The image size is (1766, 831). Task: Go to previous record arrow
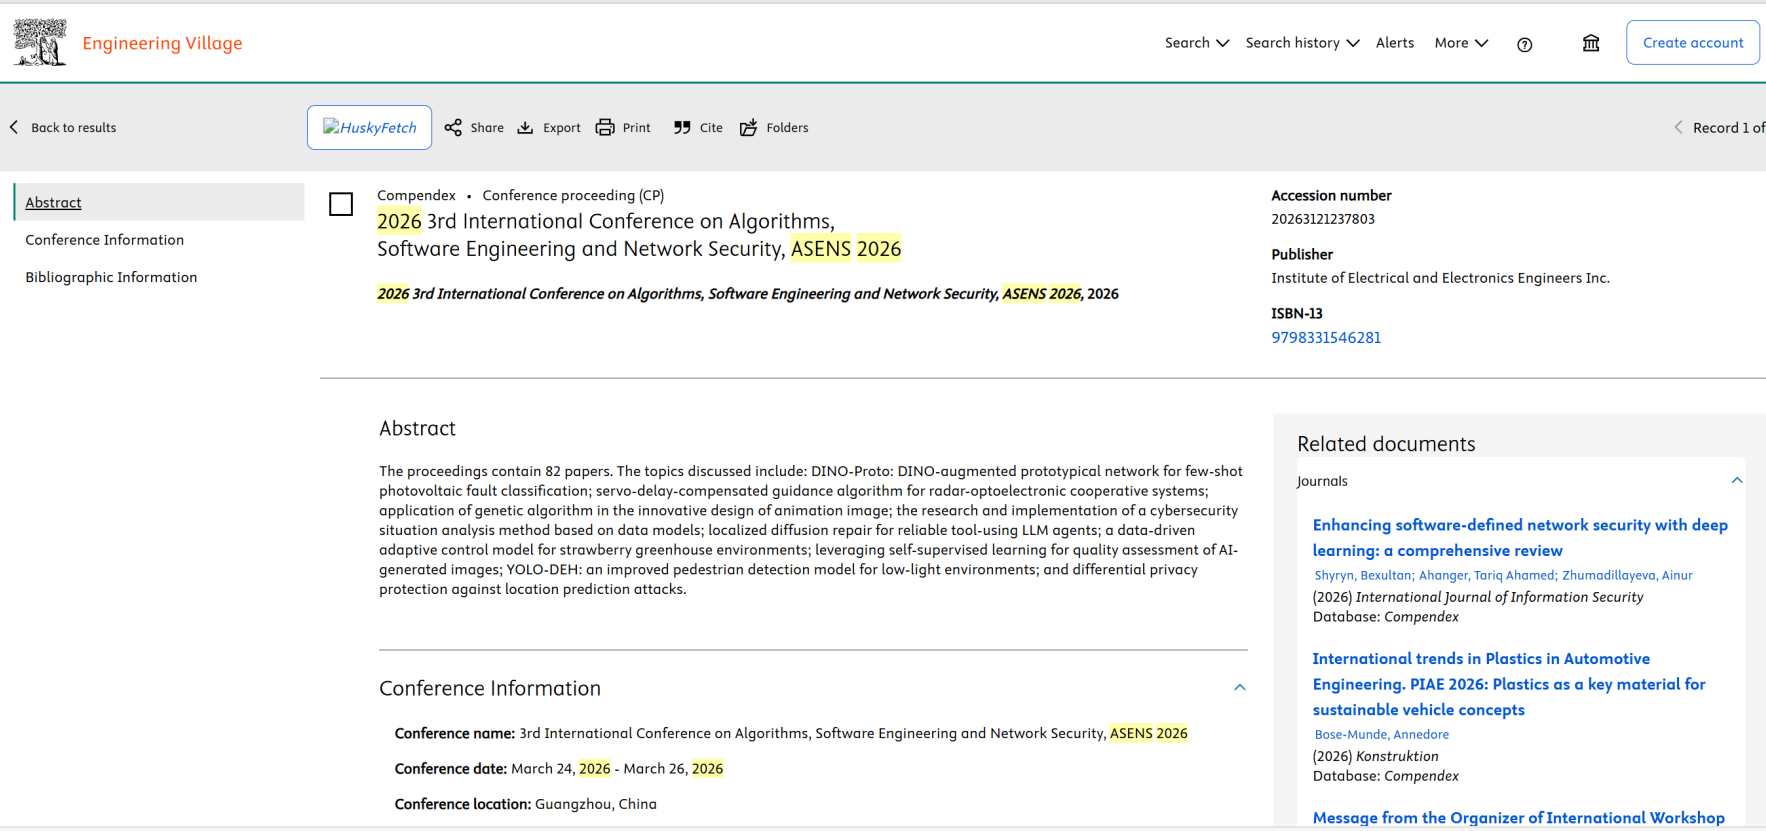point(1678,127)
